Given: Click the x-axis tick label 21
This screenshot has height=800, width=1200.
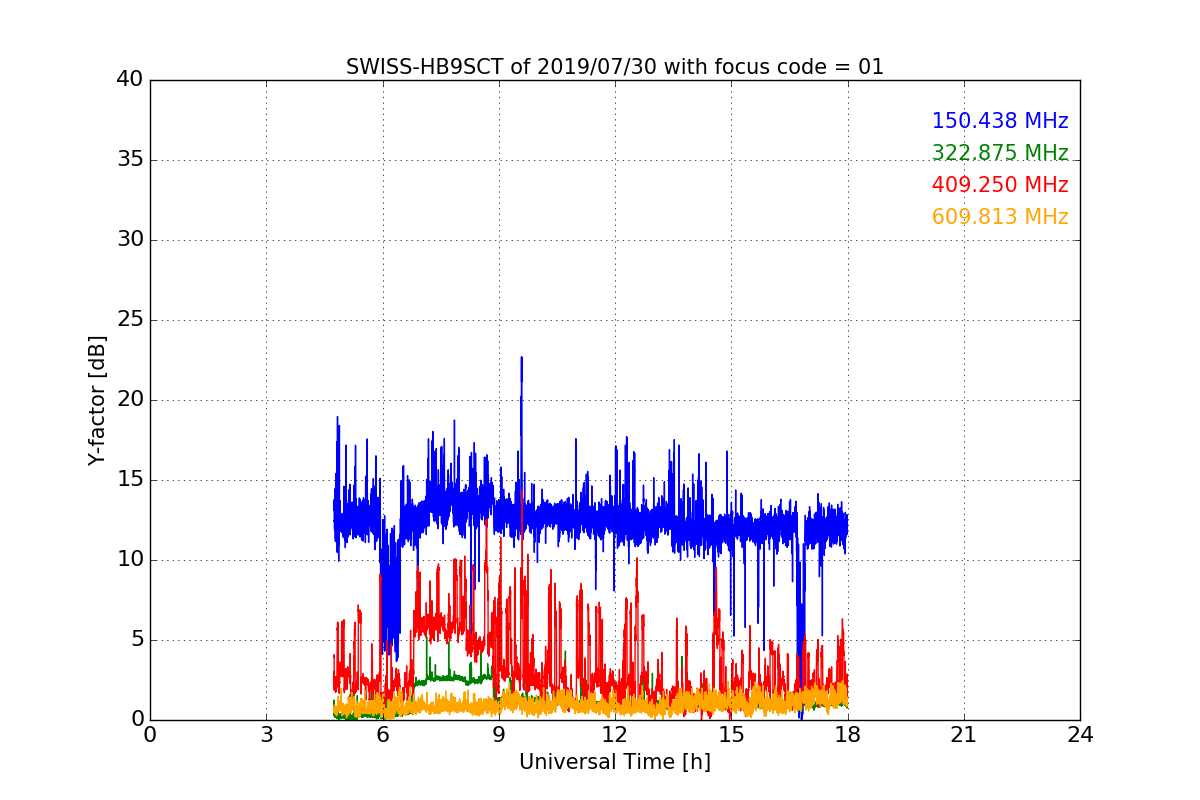Looking at the screenshot, I should [x=964, y=735].
